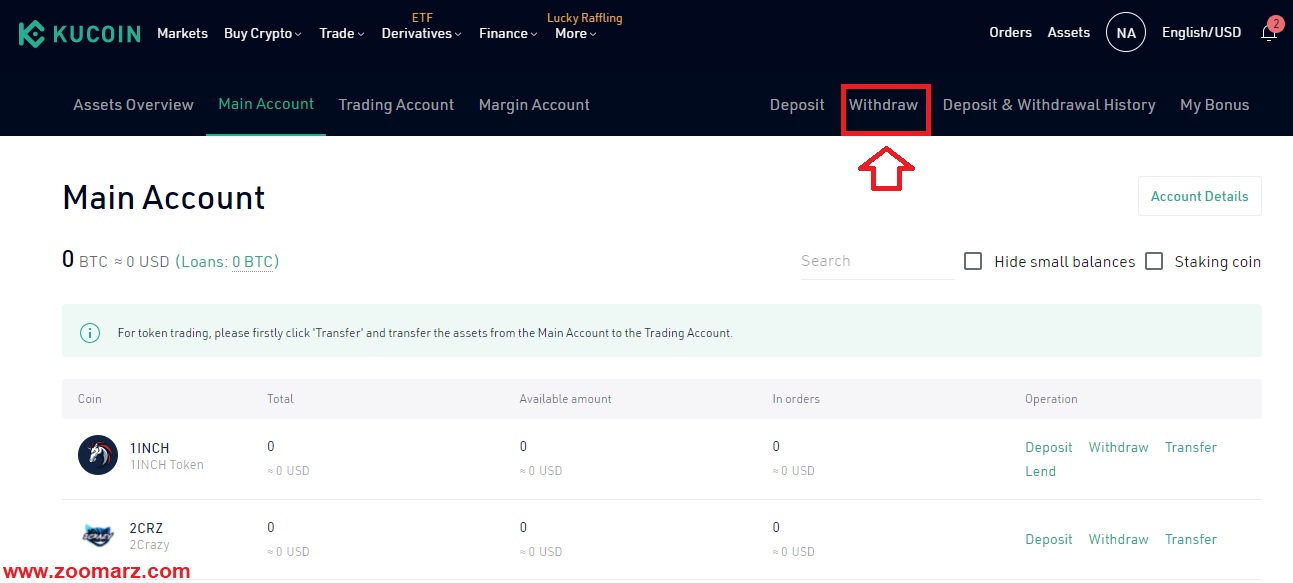Viewport: 1293px width, 583px height.
Task: Open the Trade dropdown menu
Action: (342, 33)
